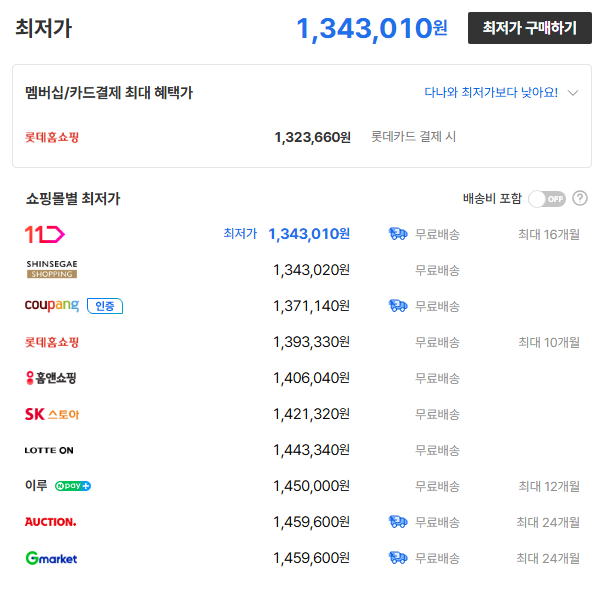This screenshot has width=609, height=592.
Task: Click the 최저가 label beside 11st price
Action: click(x=240, y=233)
